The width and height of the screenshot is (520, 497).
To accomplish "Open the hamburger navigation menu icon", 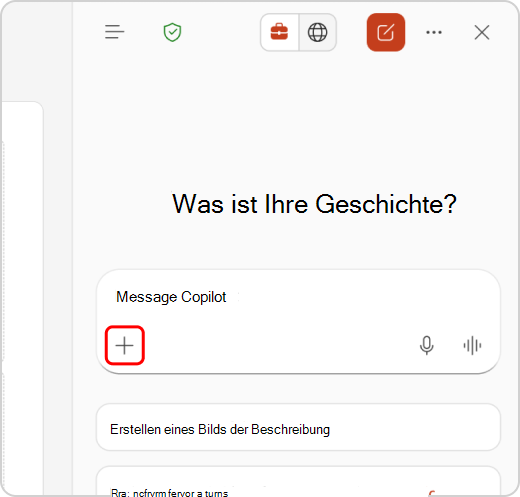I will 114,32.
